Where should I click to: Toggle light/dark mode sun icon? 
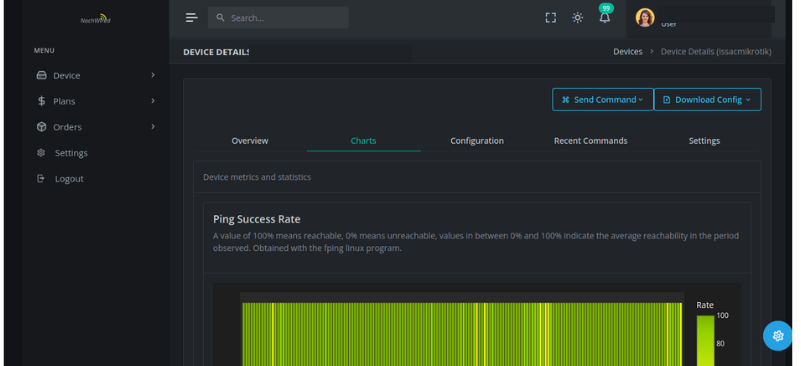(x=577, y=18)
